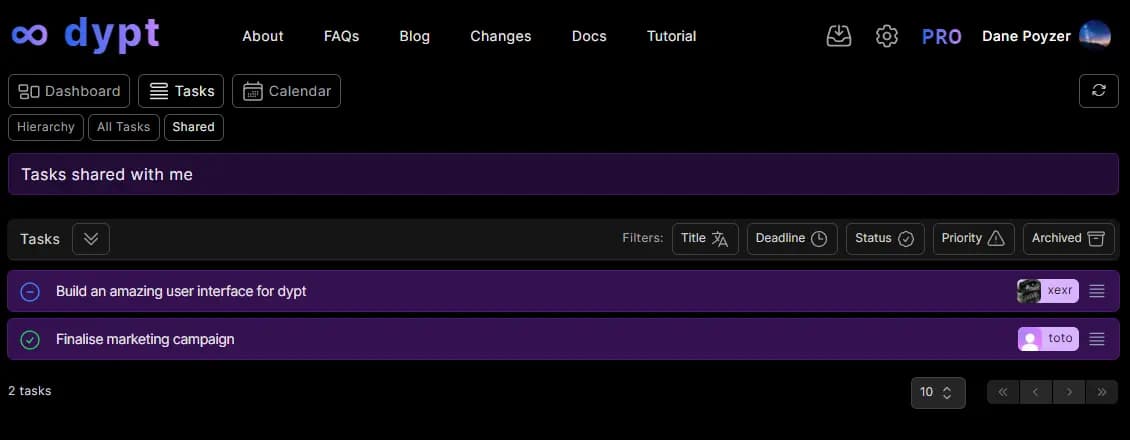Screen dimensions: 1130x440
Task: Open row menu for toto task
Action: pos(1096,338)
